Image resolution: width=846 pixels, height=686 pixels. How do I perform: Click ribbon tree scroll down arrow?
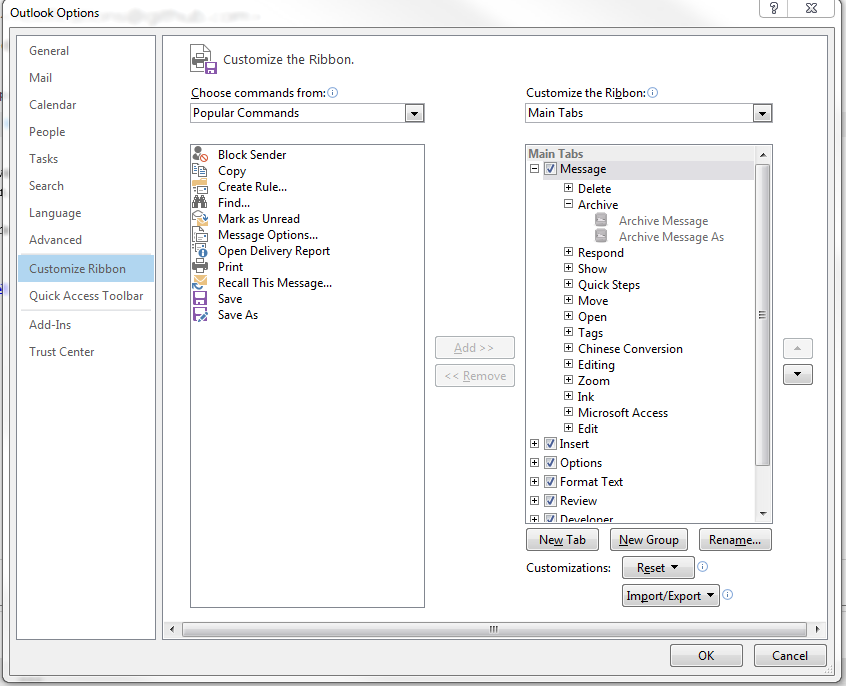click(762, 514)
